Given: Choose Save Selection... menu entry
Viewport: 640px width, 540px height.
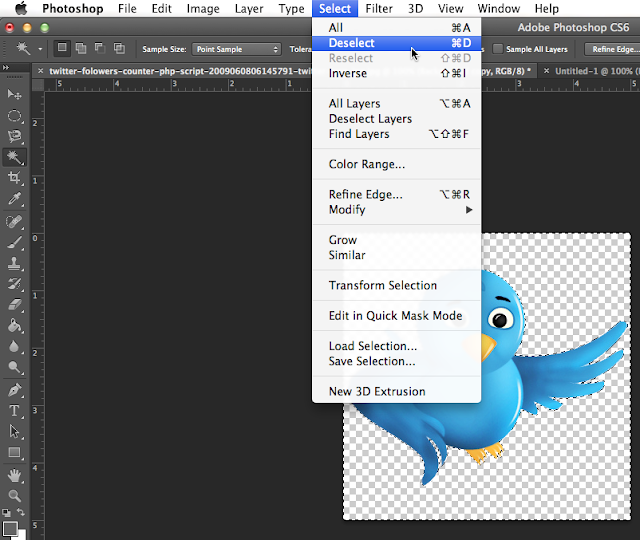Looking at the screenshot, I should pos(397,361).
